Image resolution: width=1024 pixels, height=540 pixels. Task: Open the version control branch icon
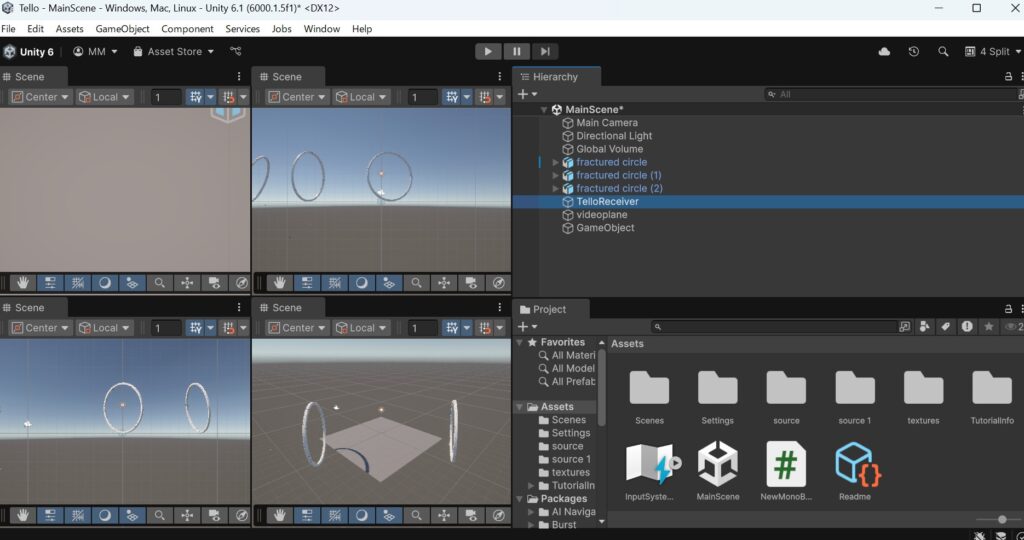coord(235,51)
